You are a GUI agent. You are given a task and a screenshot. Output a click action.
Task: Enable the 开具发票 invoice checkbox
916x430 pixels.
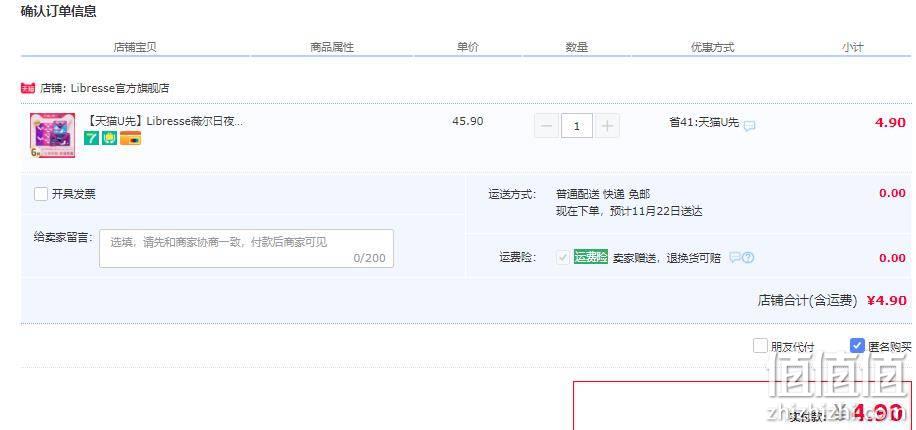tap(41, 194)
